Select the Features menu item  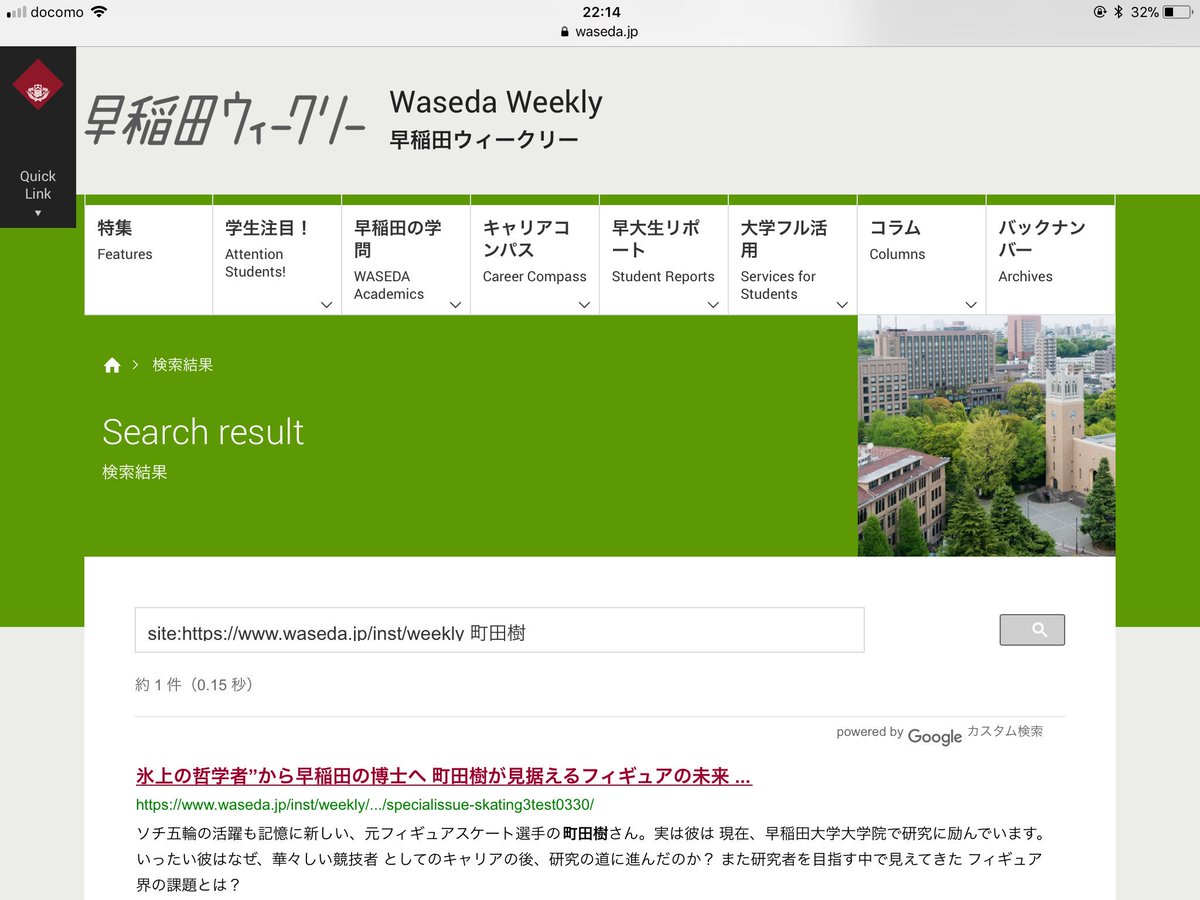(x=148, y=260)
